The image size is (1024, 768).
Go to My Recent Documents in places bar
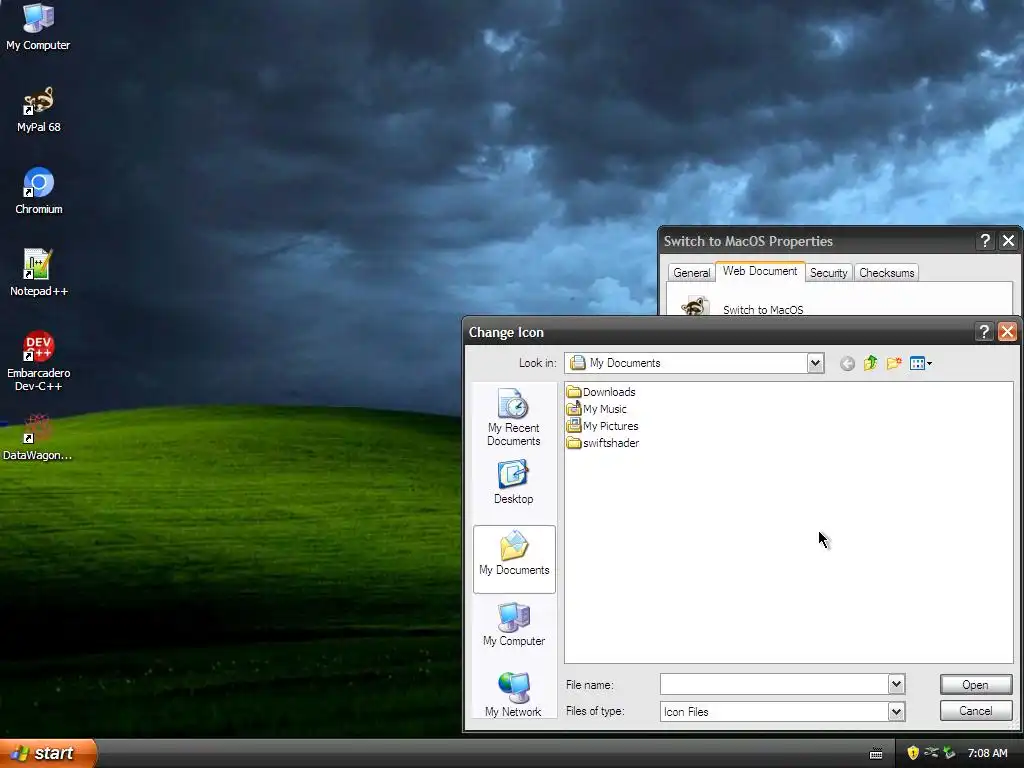point(513,417)
